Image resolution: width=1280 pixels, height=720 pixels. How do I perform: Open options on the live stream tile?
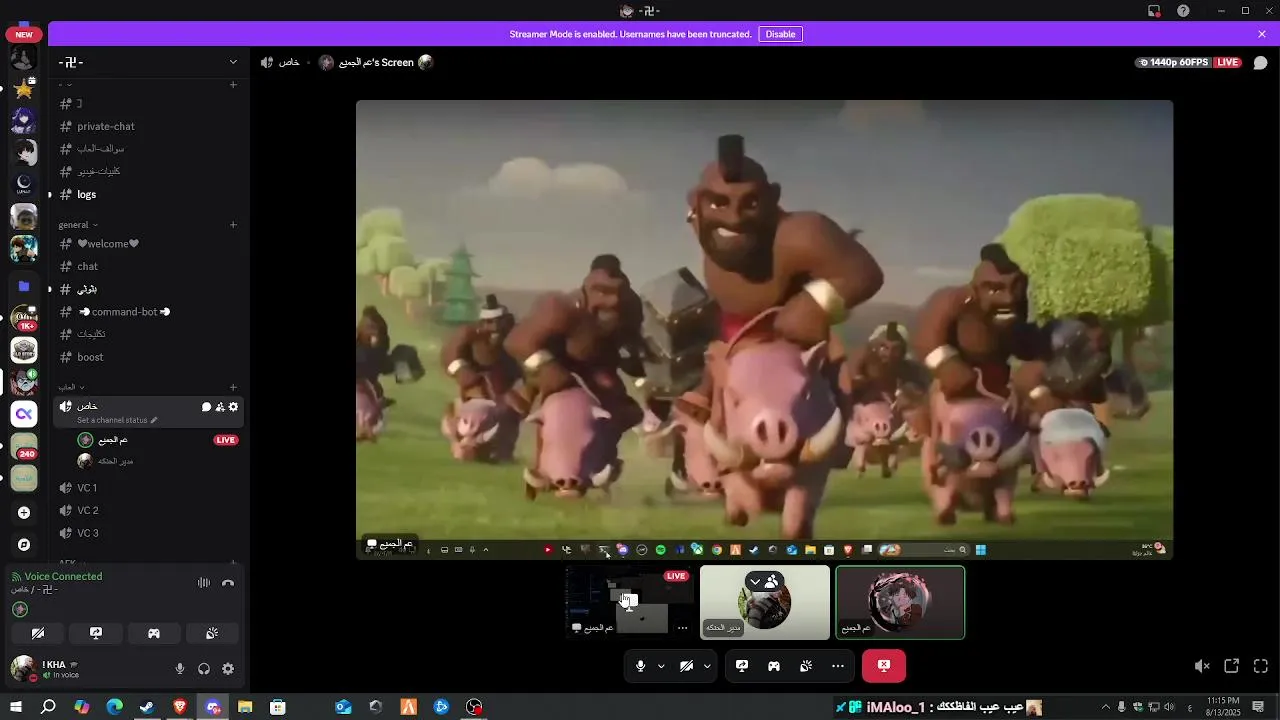pyautogui.click(x=682, y=628)
